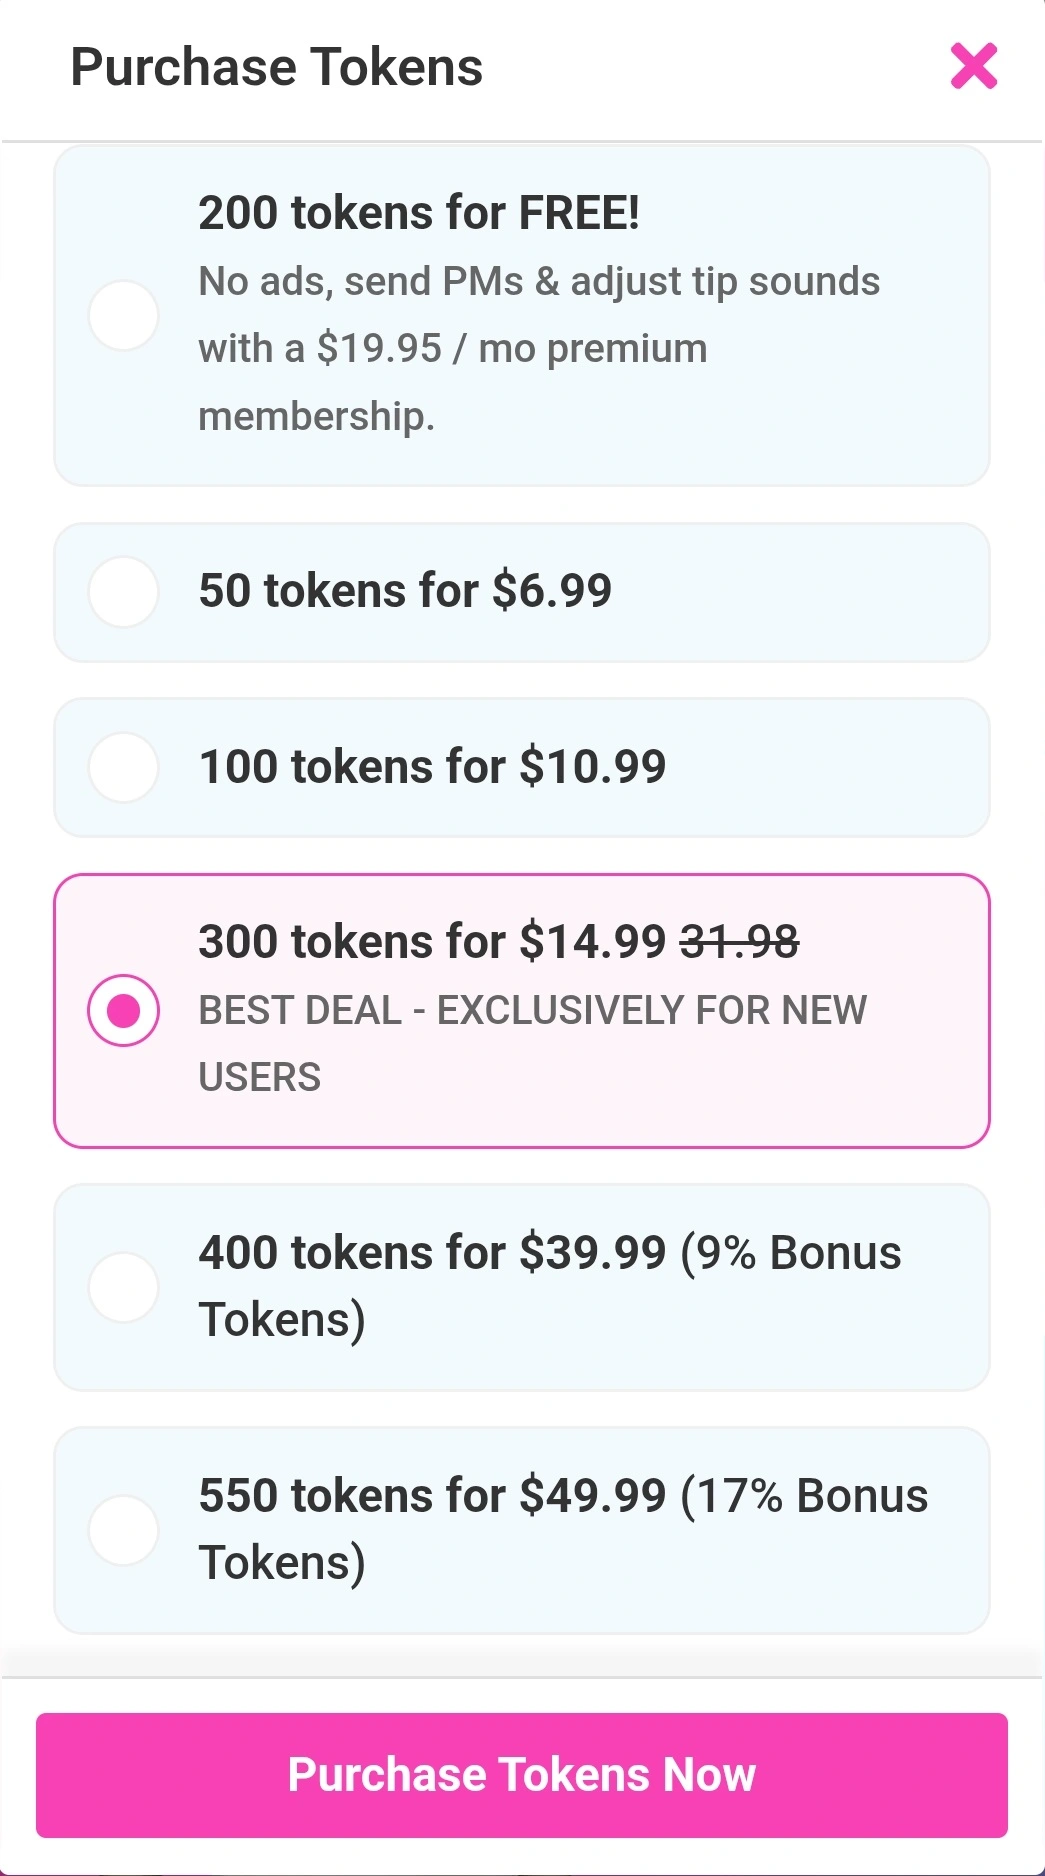Viewport: 1045px width, 1876px height.
Task: Click the '(9% Bonus' text
Action: click(790, 1253)
